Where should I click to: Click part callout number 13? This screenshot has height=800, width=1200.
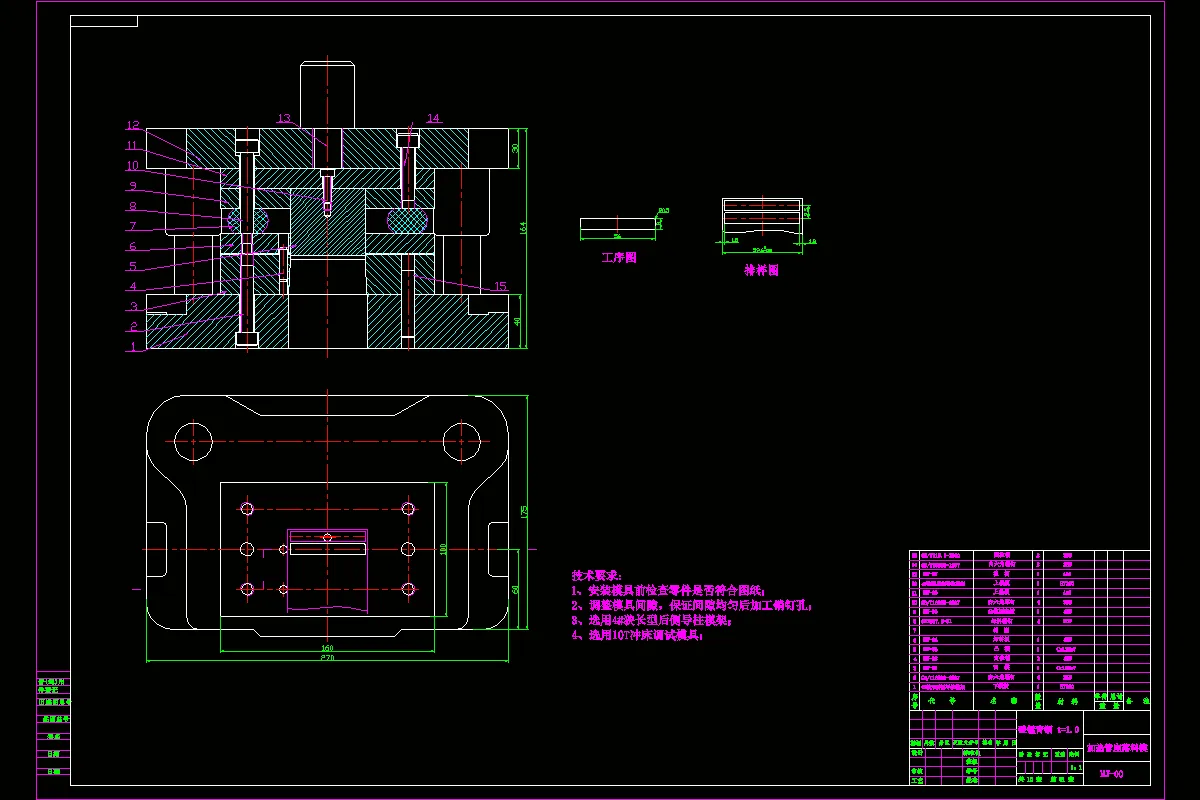(284, 118)
